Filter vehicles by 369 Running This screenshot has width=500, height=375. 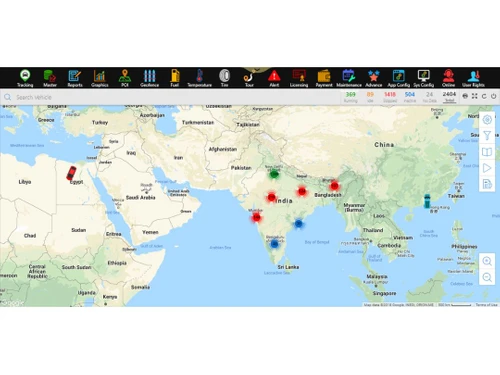pyautogui.click(x=350, y=97)
